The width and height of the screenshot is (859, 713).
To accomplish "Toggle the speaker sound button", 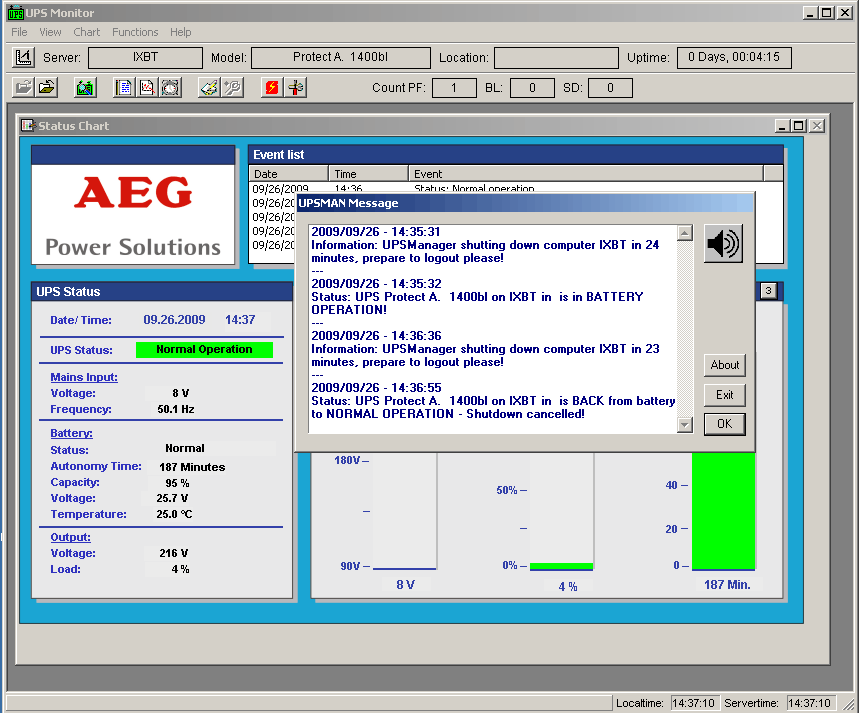I will (723, 243).
